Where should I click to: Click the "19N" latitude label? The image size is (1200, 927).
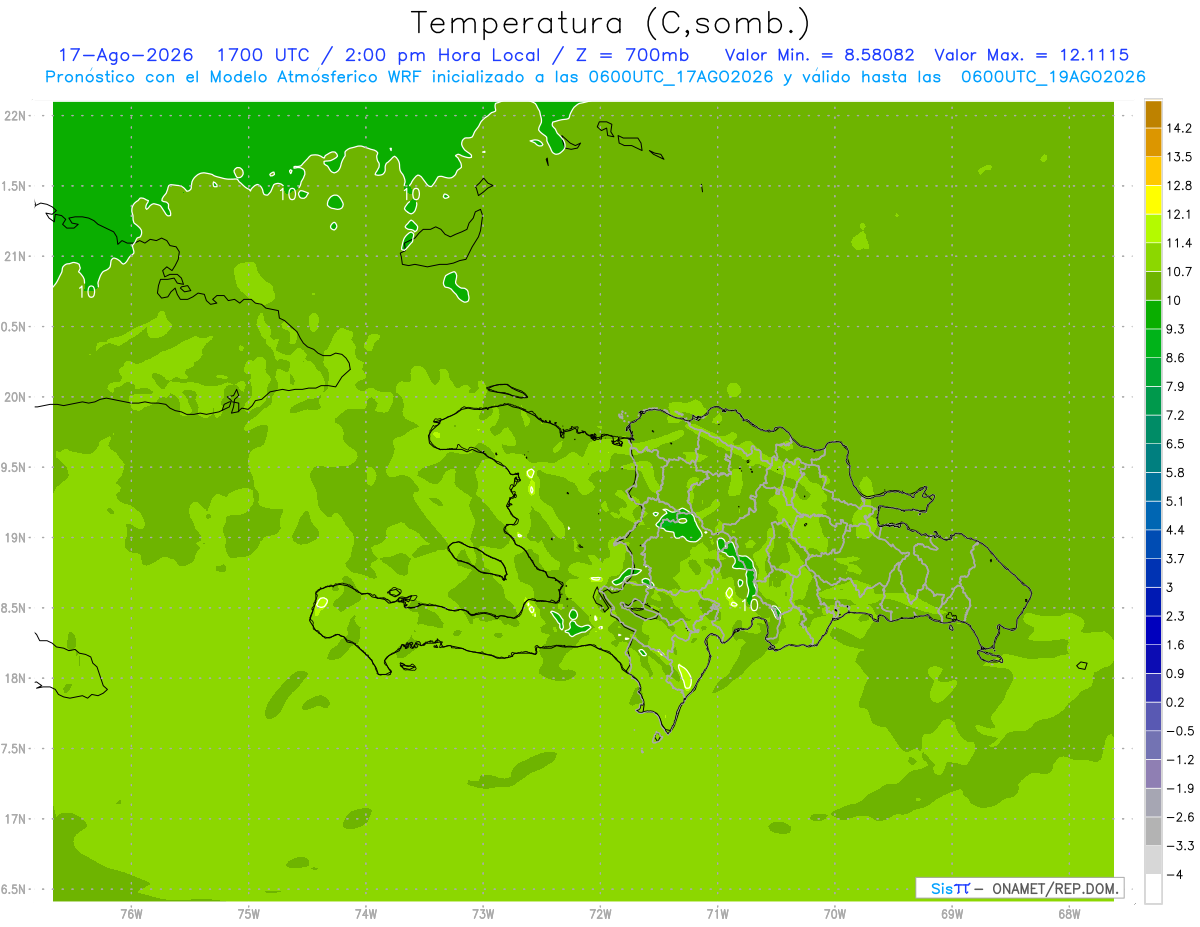coord(15,537)
